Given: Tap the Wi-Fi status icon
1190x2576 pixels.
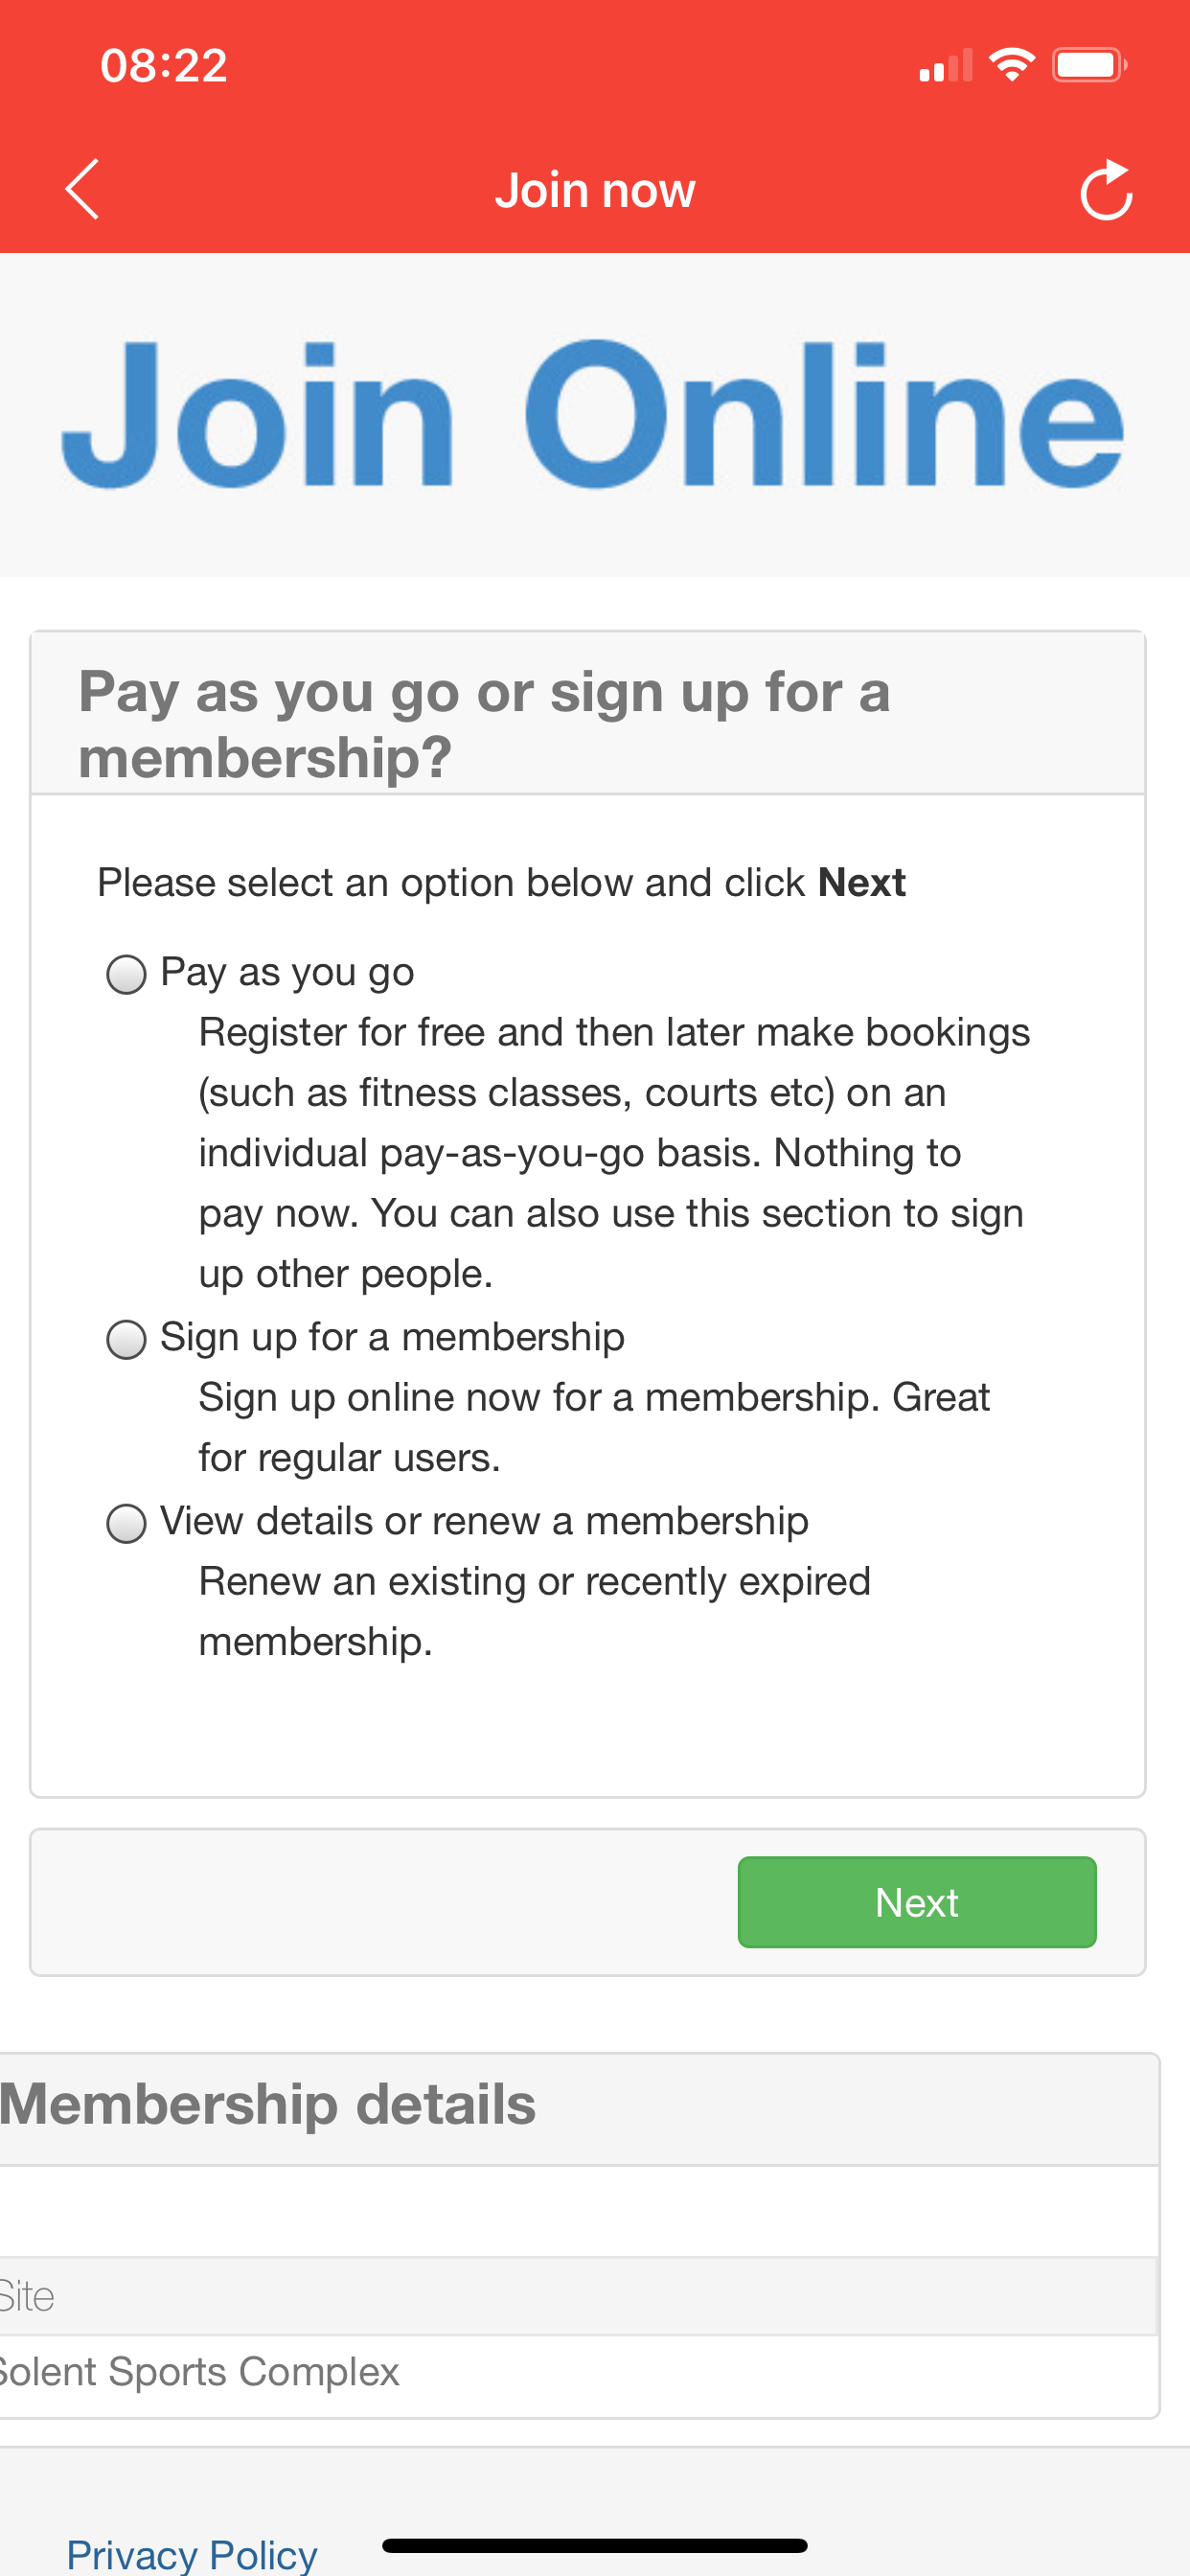Looking at the screenshot, I should pyautogui.click(x=1011, y=65).
